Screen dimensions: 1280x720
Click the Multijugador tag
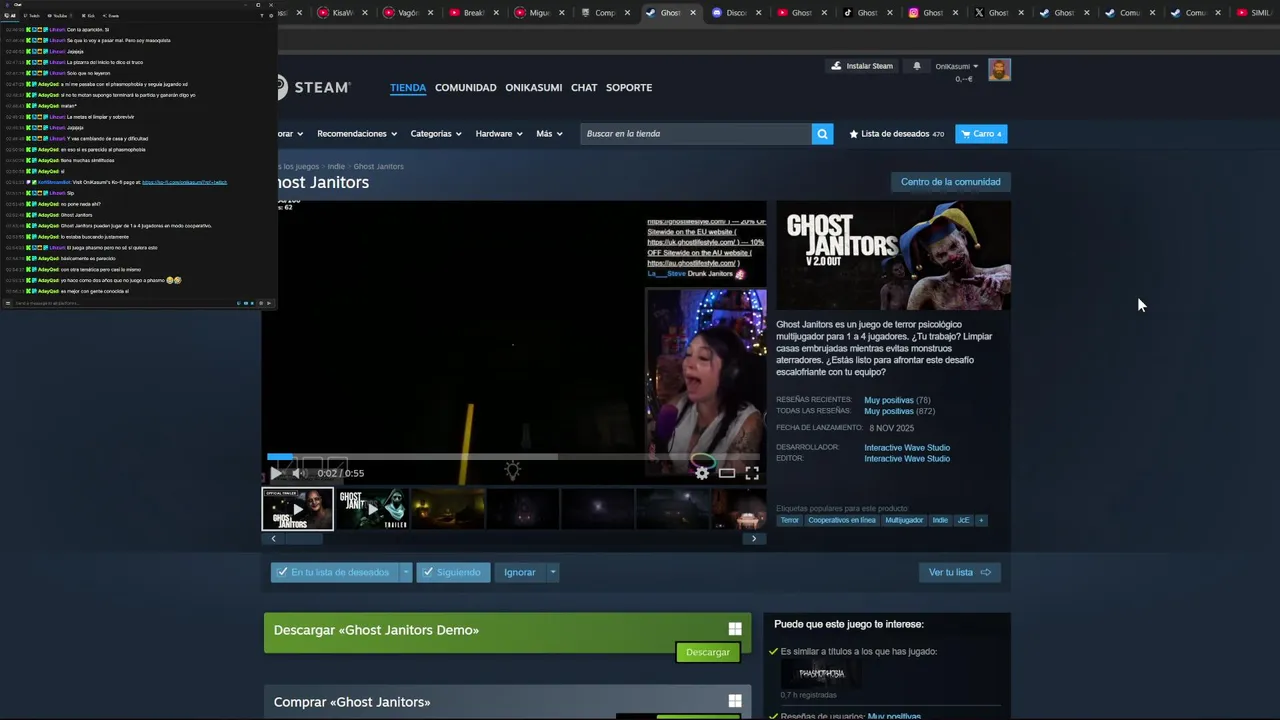[904, 520]
